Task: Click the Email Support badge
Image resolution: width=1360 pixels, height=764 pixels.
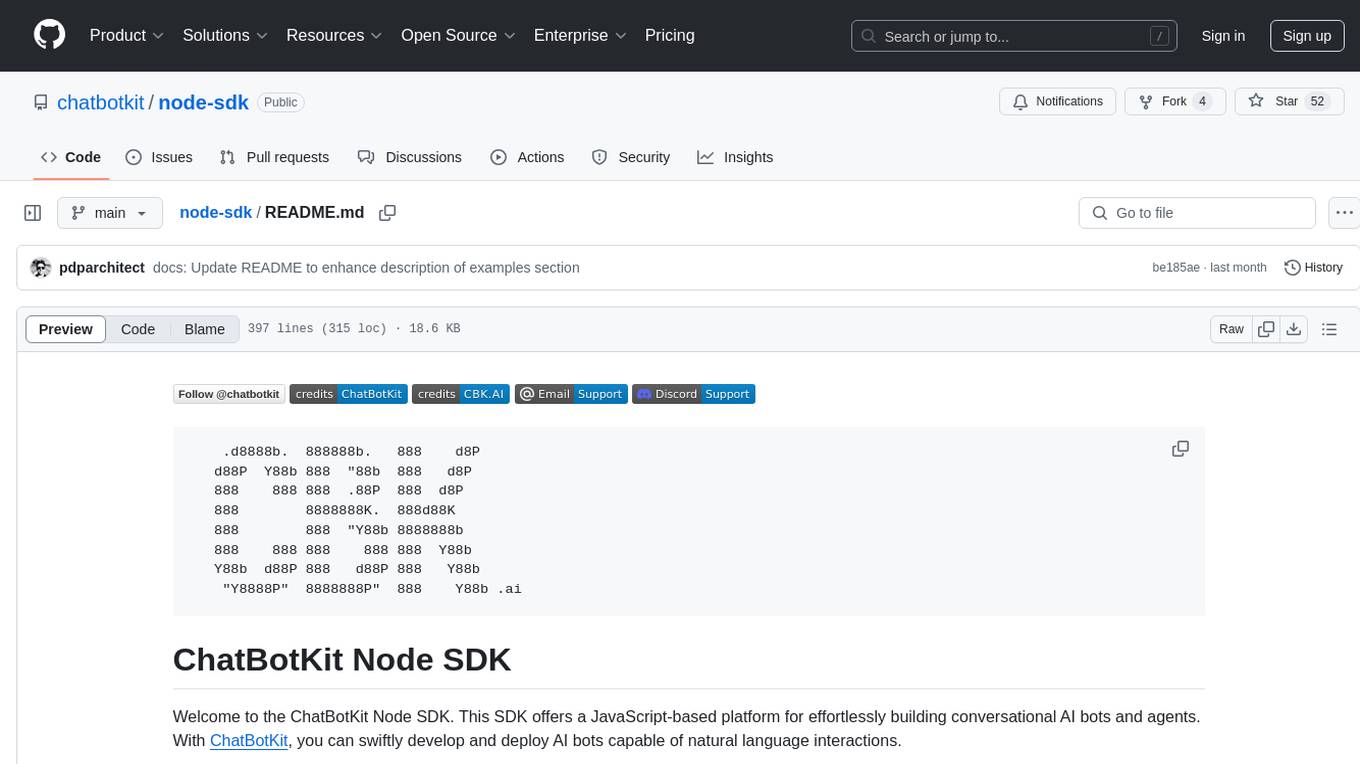Action: tap(571, 394)
